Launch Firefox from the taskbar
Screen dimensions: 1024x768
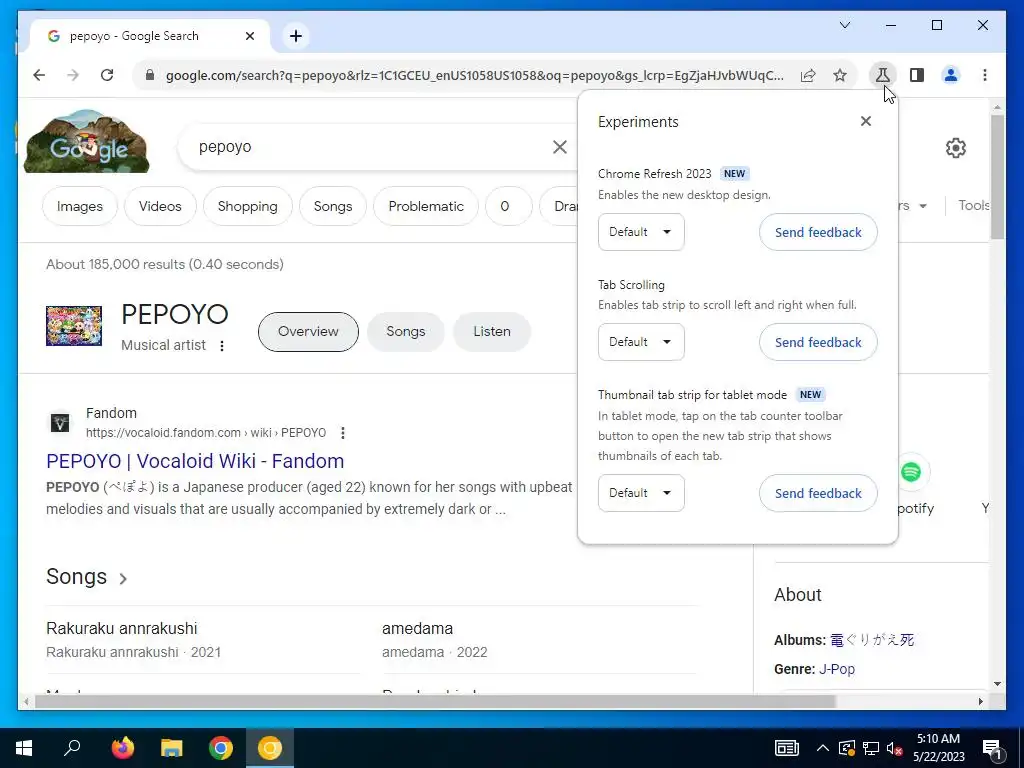[122, 748]
